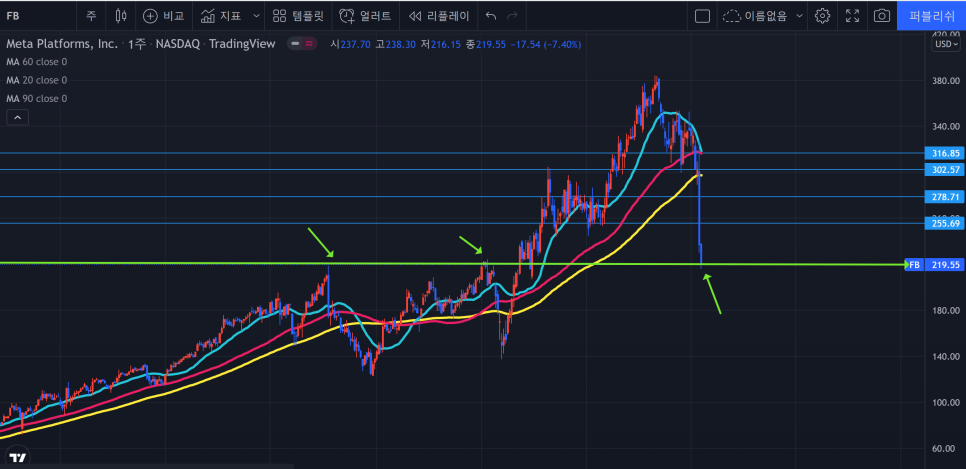Redo the last chart action
This screenshot has height=469, width=966.
(x=512, y=16)
